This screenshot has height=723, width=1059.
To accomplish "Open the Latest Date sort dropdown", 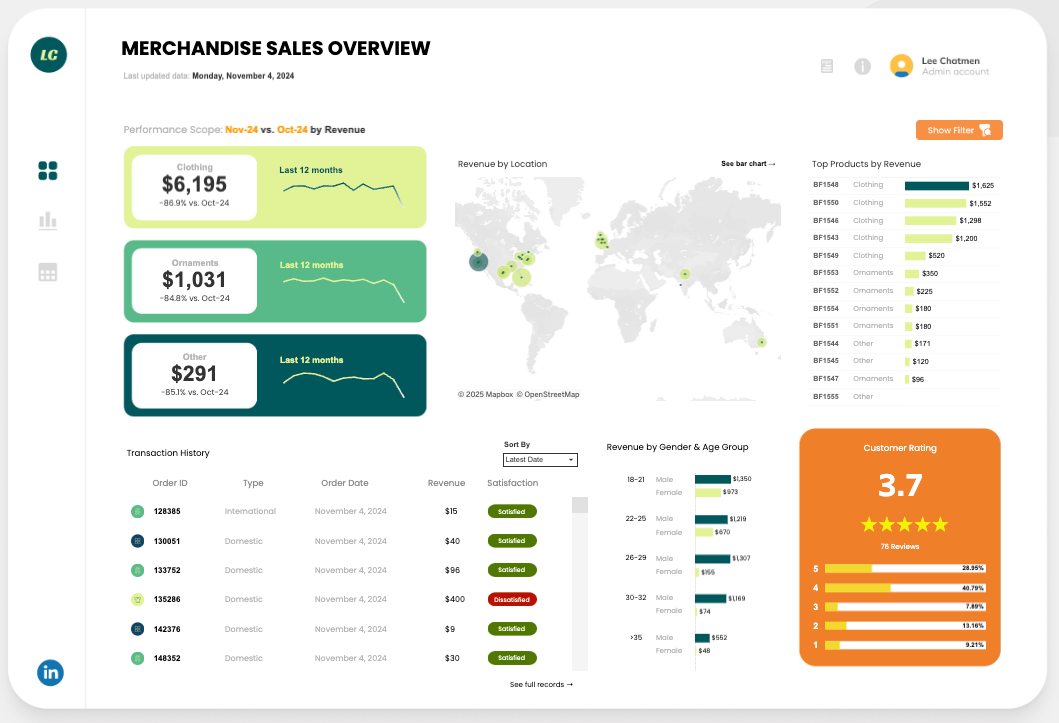I will [x=540, y=459].
